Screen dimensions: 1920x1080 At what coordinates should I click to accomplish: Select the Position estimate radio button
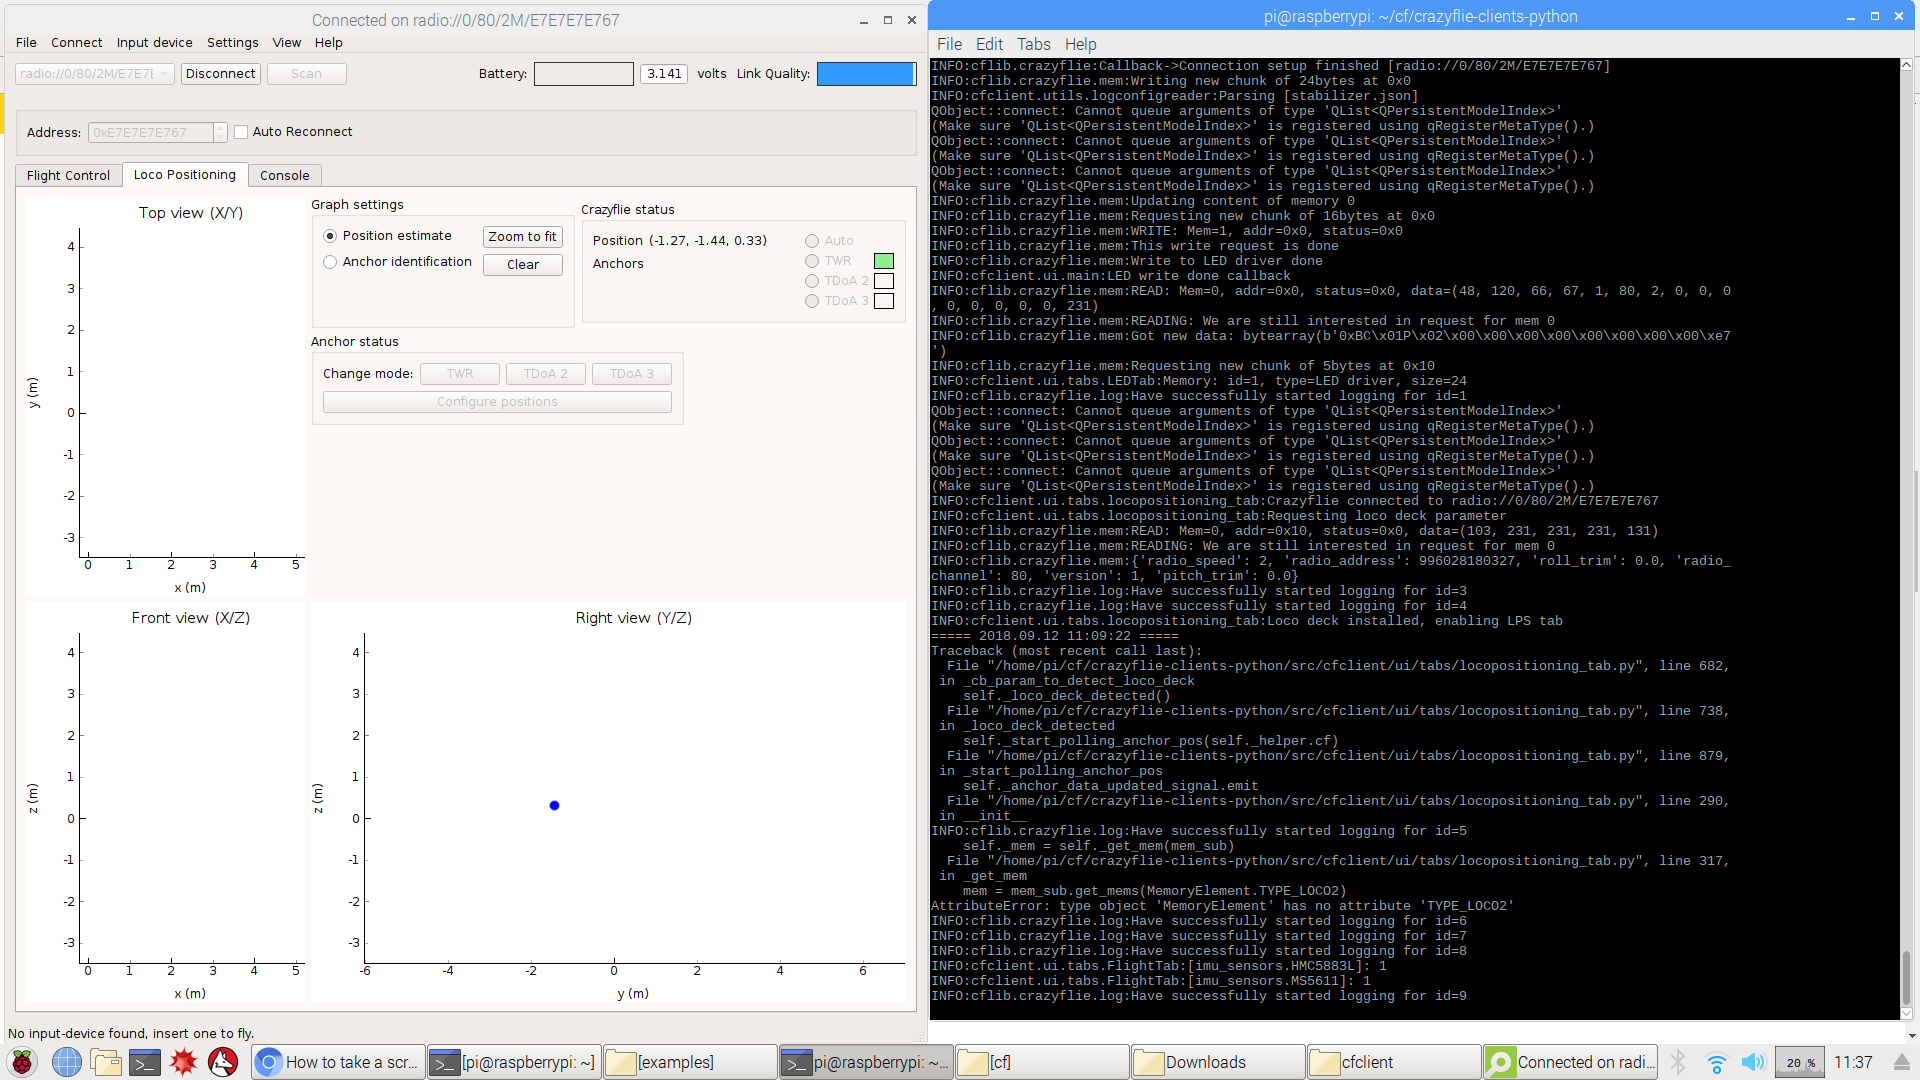(330, 236)
